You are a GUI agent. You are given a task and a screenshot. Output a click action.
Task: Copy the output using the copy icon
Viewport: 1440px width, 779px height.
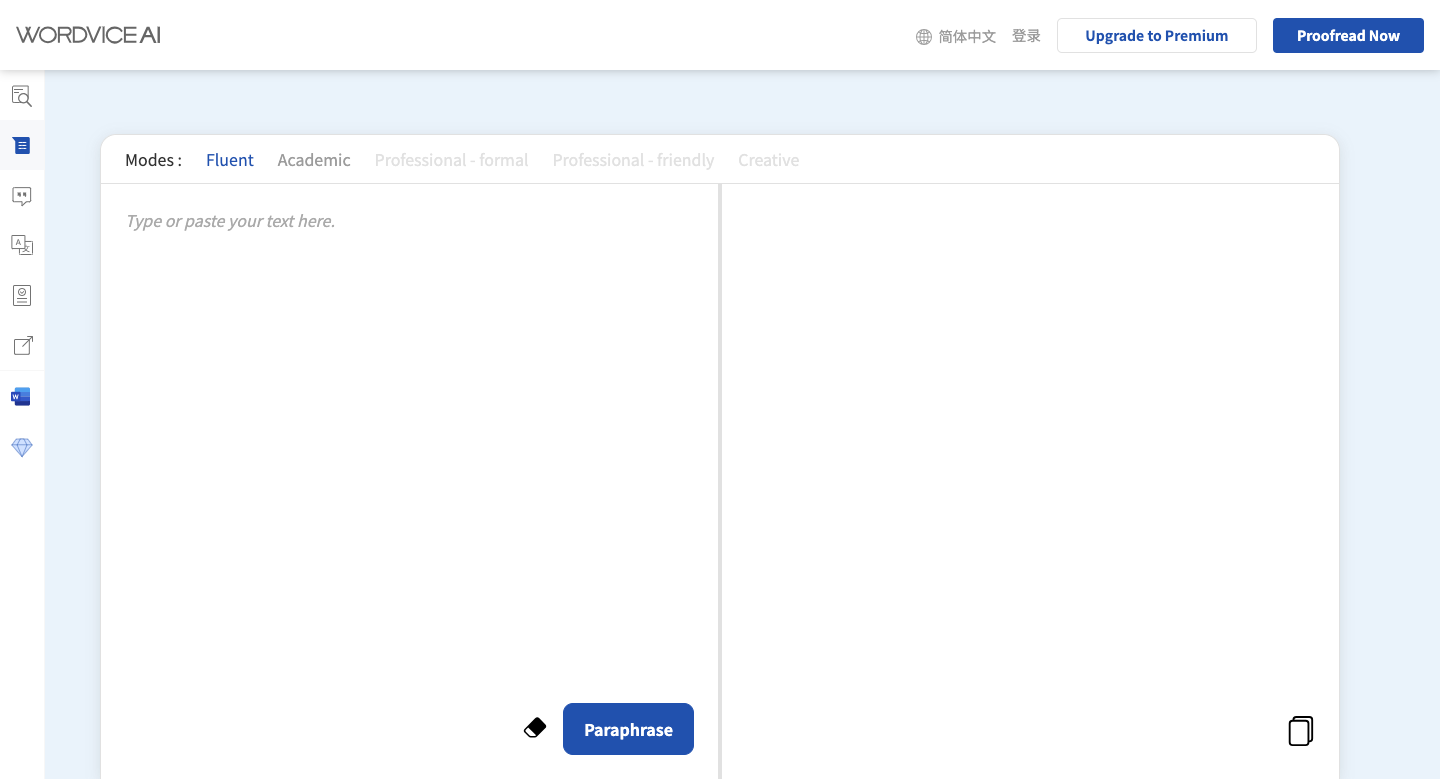click(1300, 731)
